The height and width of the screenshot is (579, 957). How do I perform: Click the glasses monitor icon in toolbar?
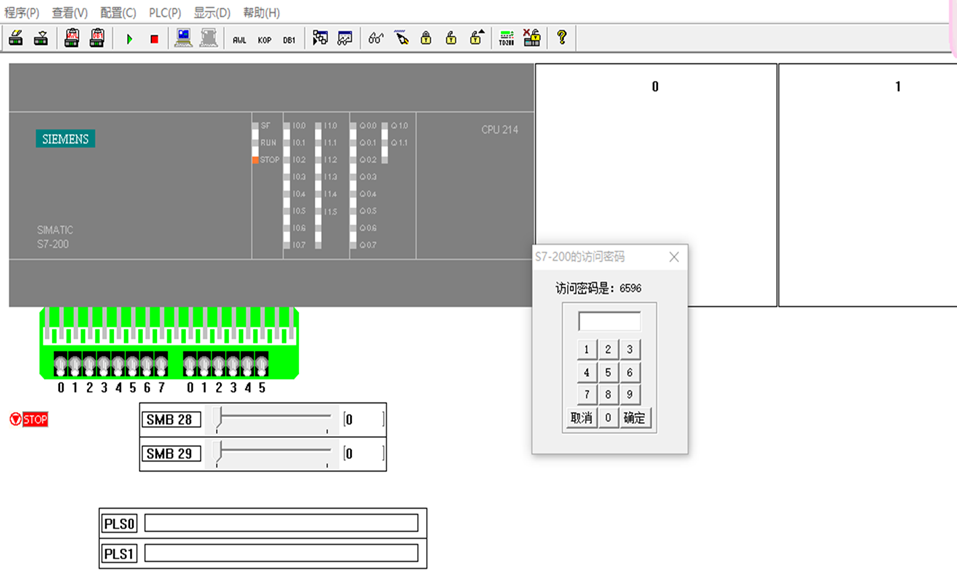(376, 38)
